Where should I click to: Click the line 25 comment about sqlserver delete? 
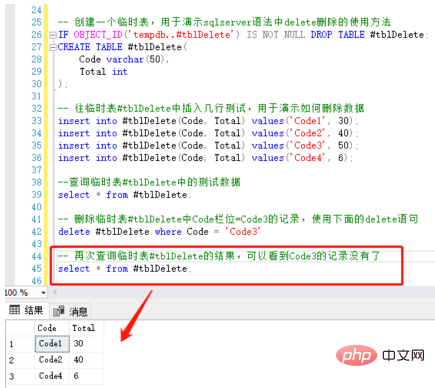coord(224,22)
